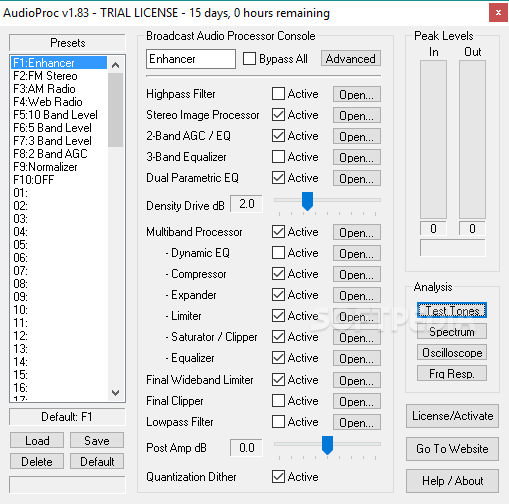
Task: Toggle Limiter Active checkbox
Action: click(x=278, y=316)
